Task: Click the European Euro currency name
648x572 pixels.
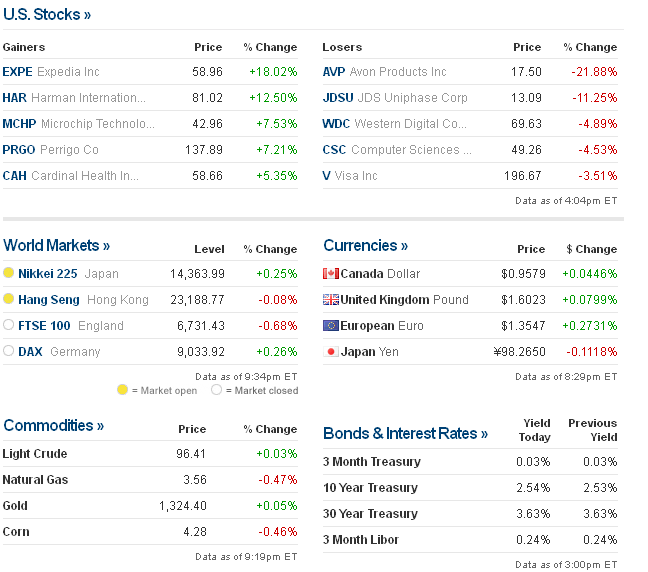Action: point(382,326)
